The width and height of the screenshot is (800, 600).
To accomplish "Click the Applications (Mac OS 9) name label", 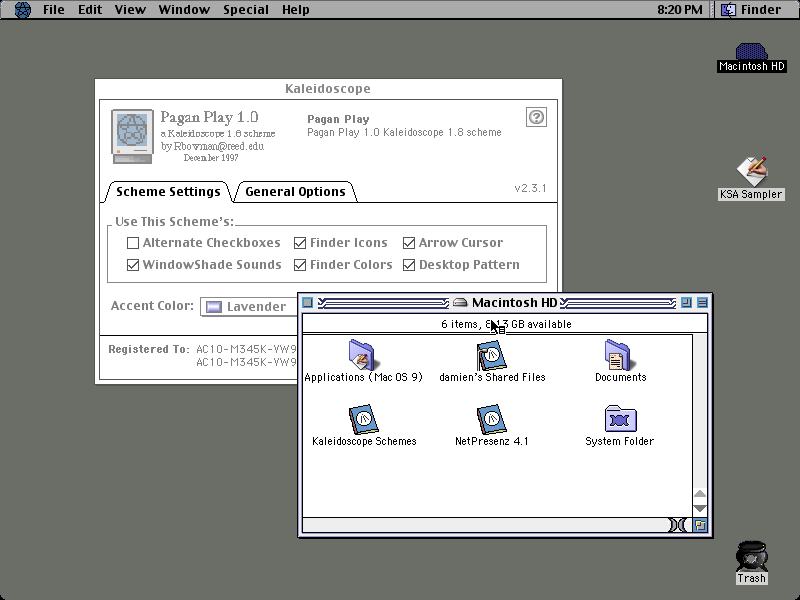I will [363, 378].
